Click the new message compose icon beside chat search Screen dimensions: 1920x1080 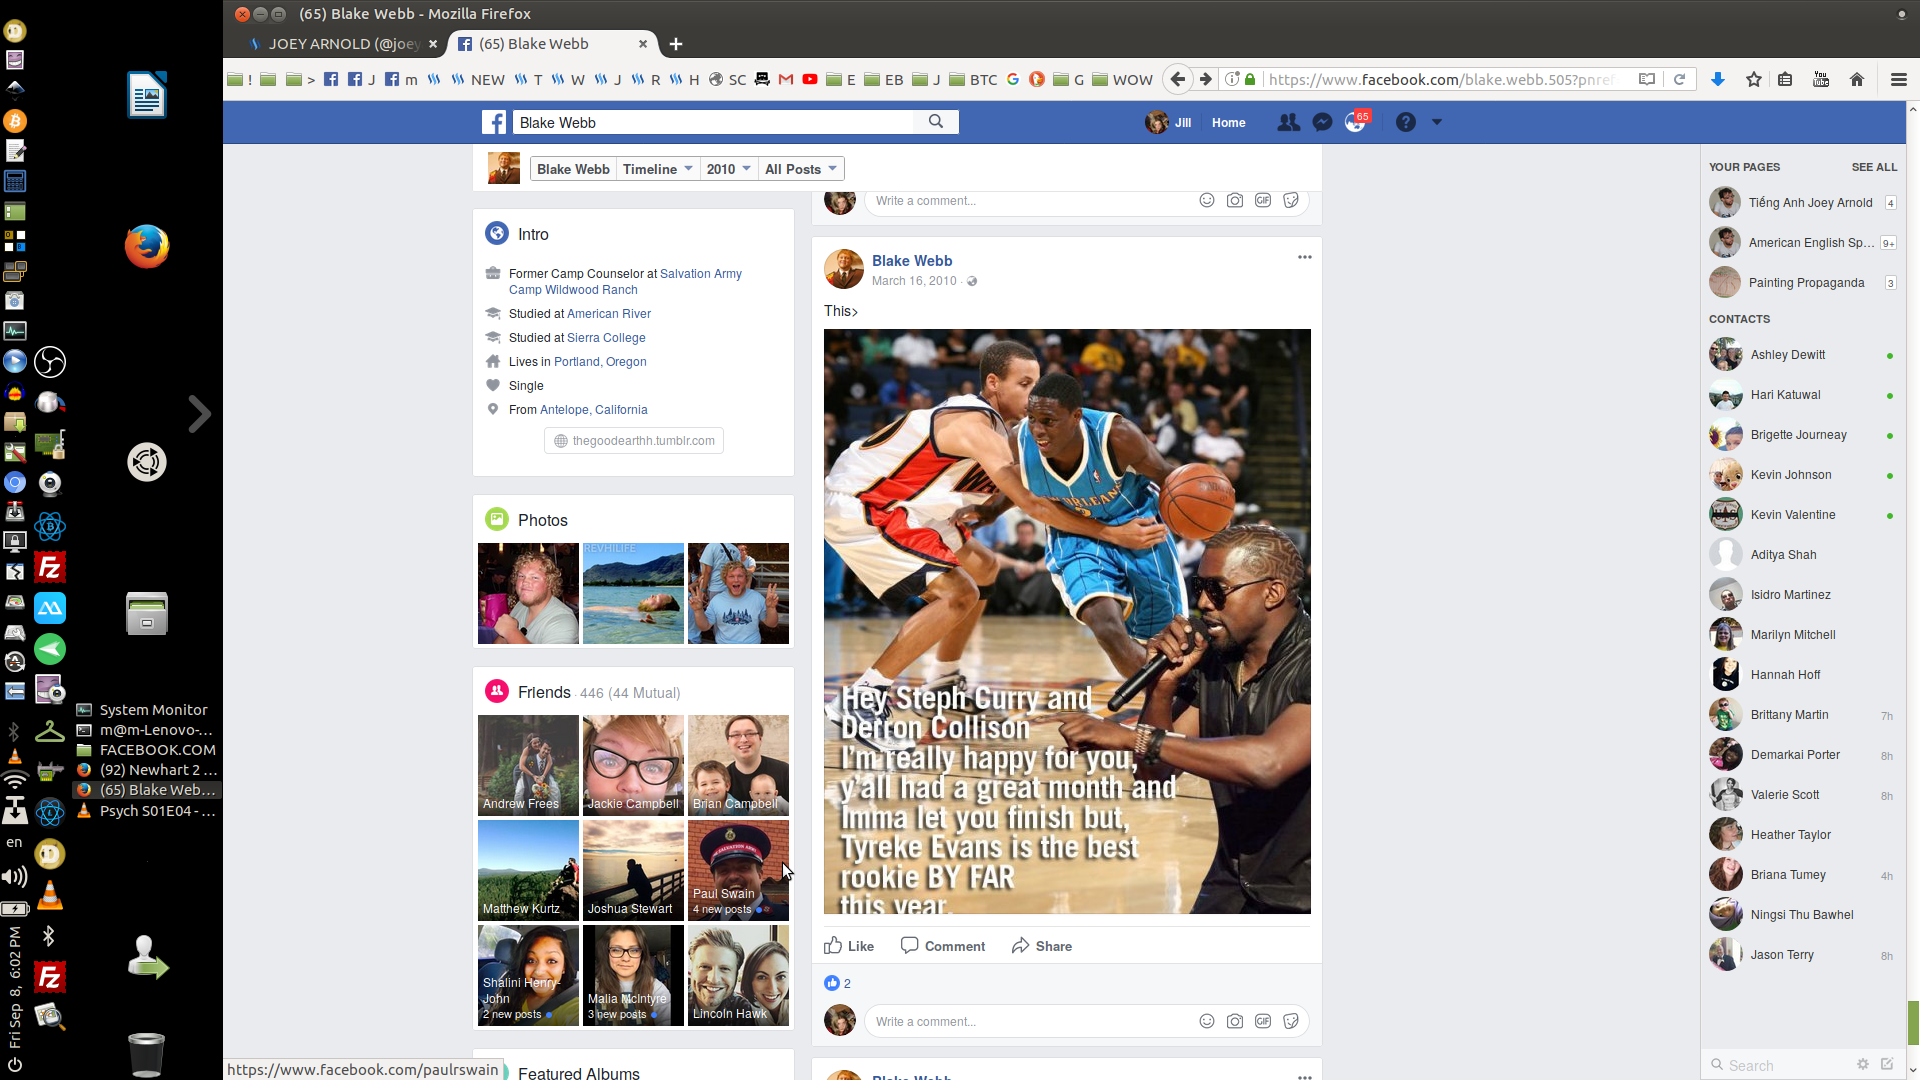[1887, 1064]
